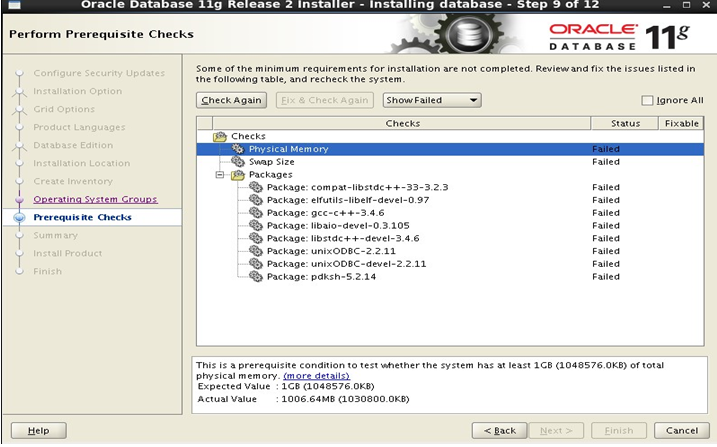
Task: Click Fix & Check Again button
Action: 325,100
